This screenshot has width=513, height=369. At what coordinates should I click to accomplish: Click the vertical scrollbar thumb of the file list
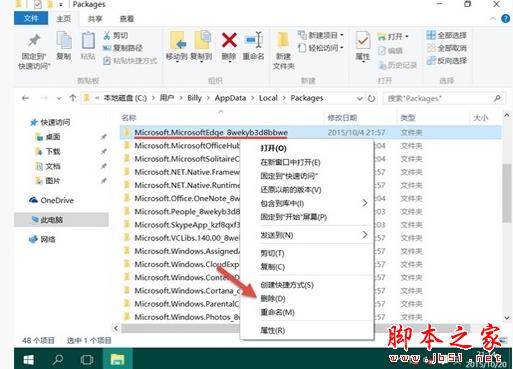(507, 193)
